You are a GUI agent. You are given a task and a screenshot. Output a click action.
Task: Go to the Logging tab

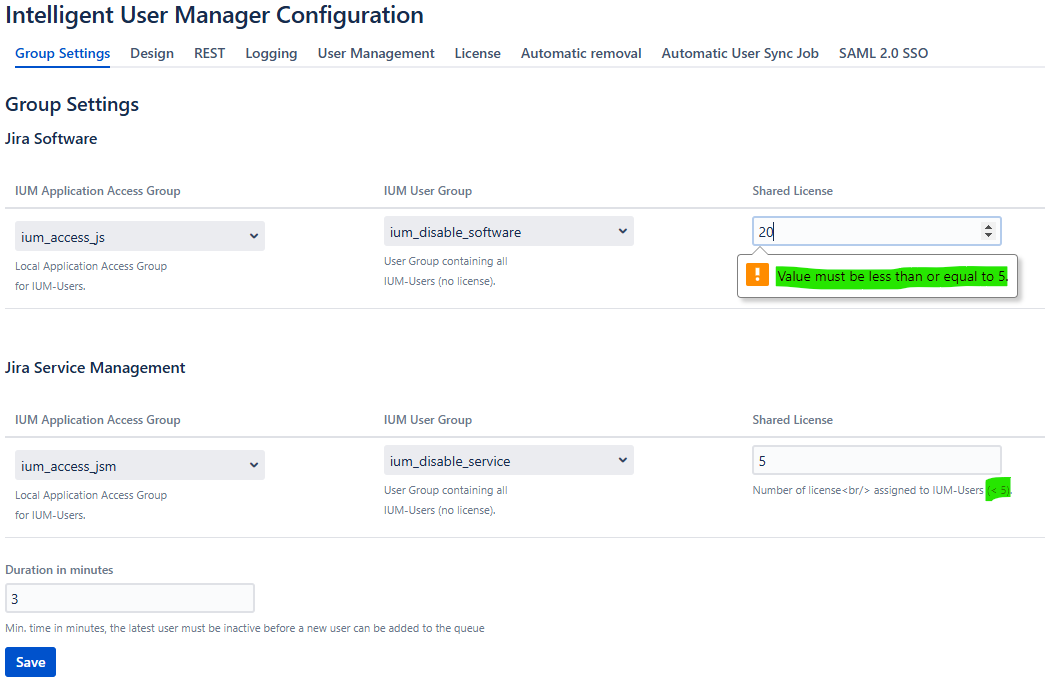click(271, 53)
